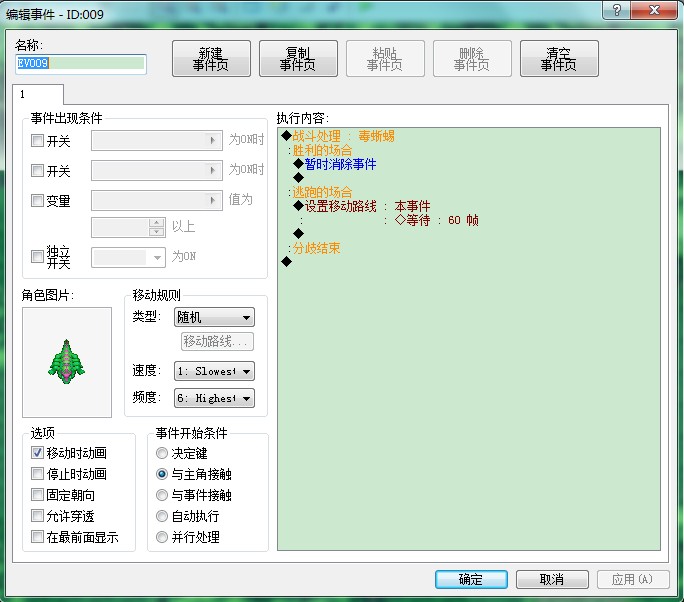Open the 频度 dropdown showing 6: Highest

[x=214, y=398]
